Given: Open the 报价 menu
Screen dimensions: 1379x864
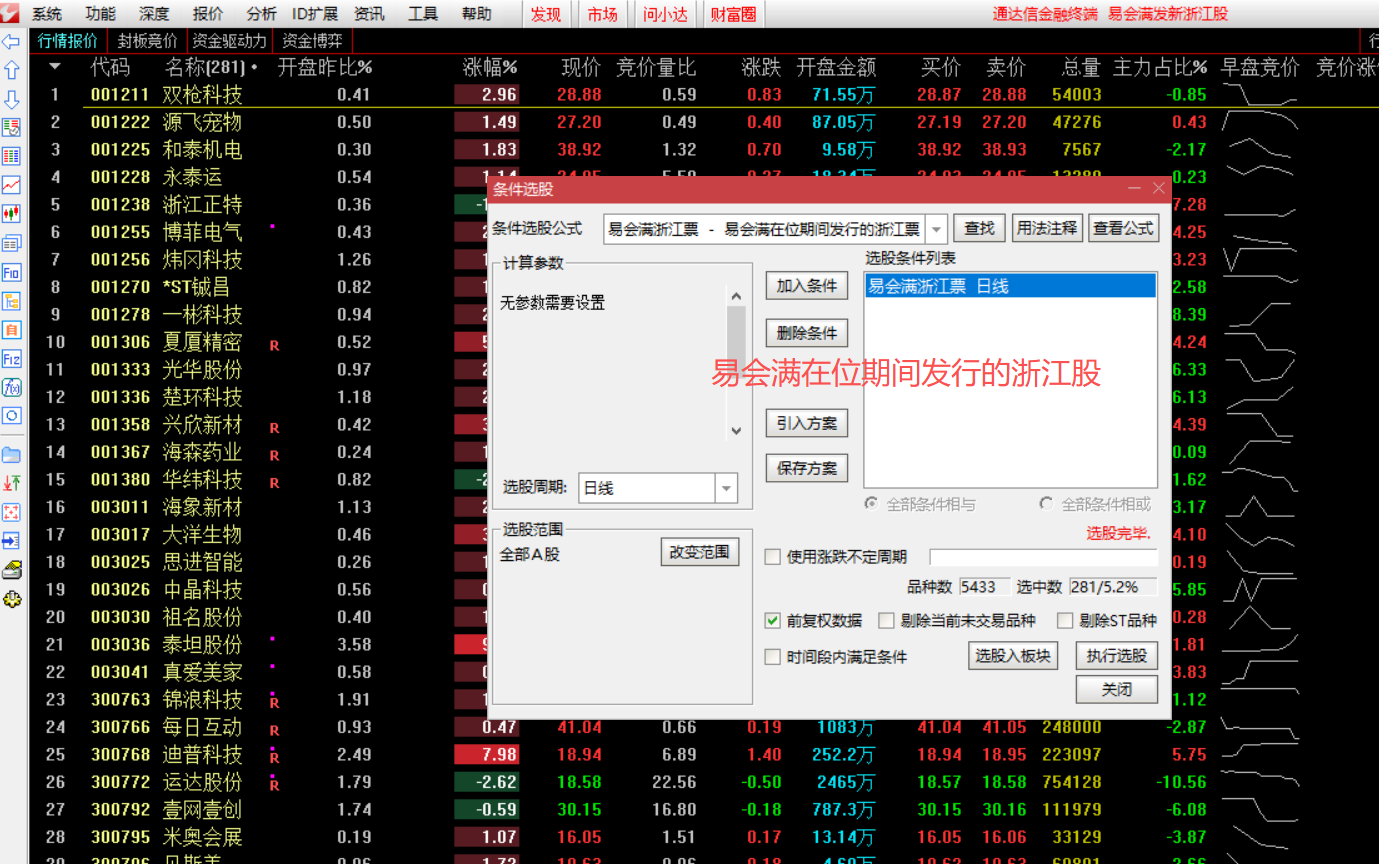Looking at the screenshot, I should coord(208,14).
